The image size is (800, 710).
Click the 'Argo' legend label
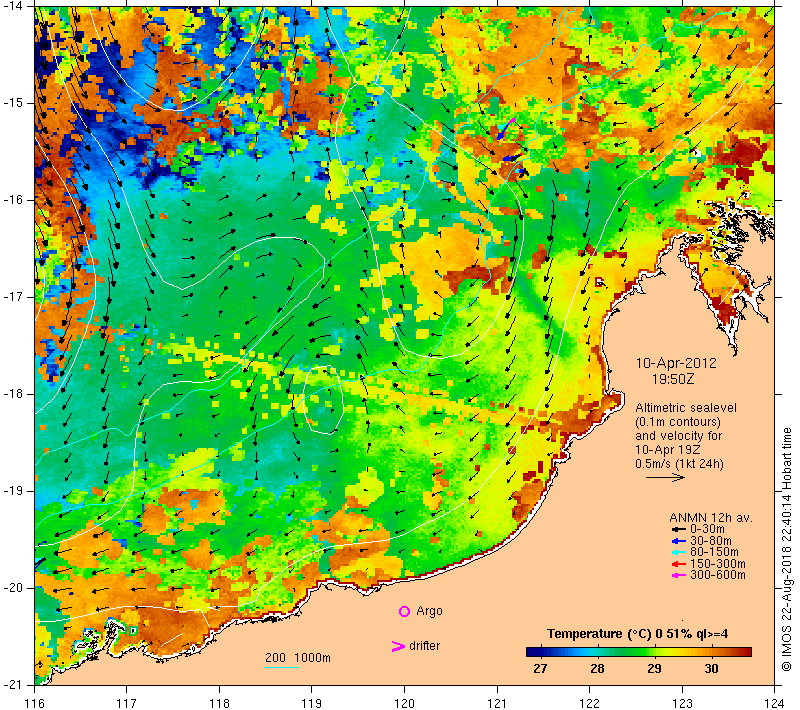point(429,611)
